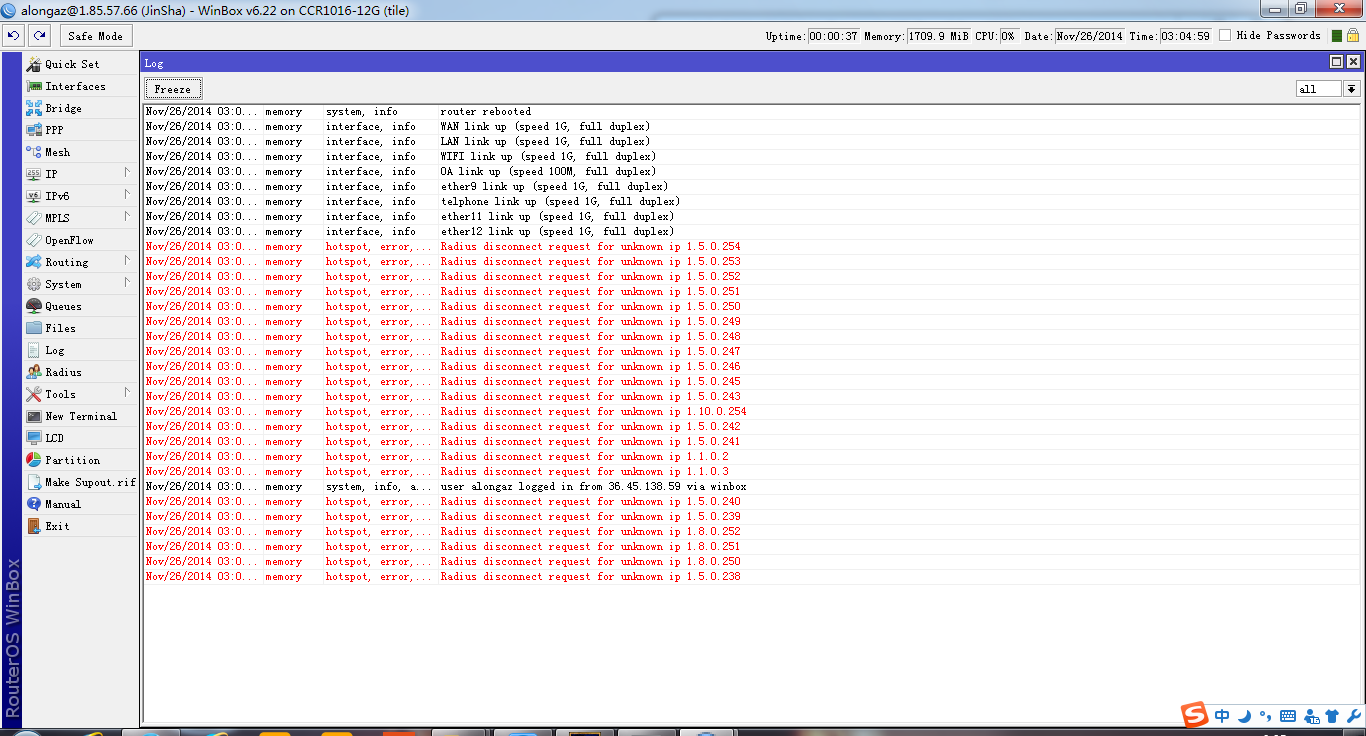The height and width of the screenshot is (736, 1366).
Task: Select the 'OA link up' log row
Action: click(751, 172)
